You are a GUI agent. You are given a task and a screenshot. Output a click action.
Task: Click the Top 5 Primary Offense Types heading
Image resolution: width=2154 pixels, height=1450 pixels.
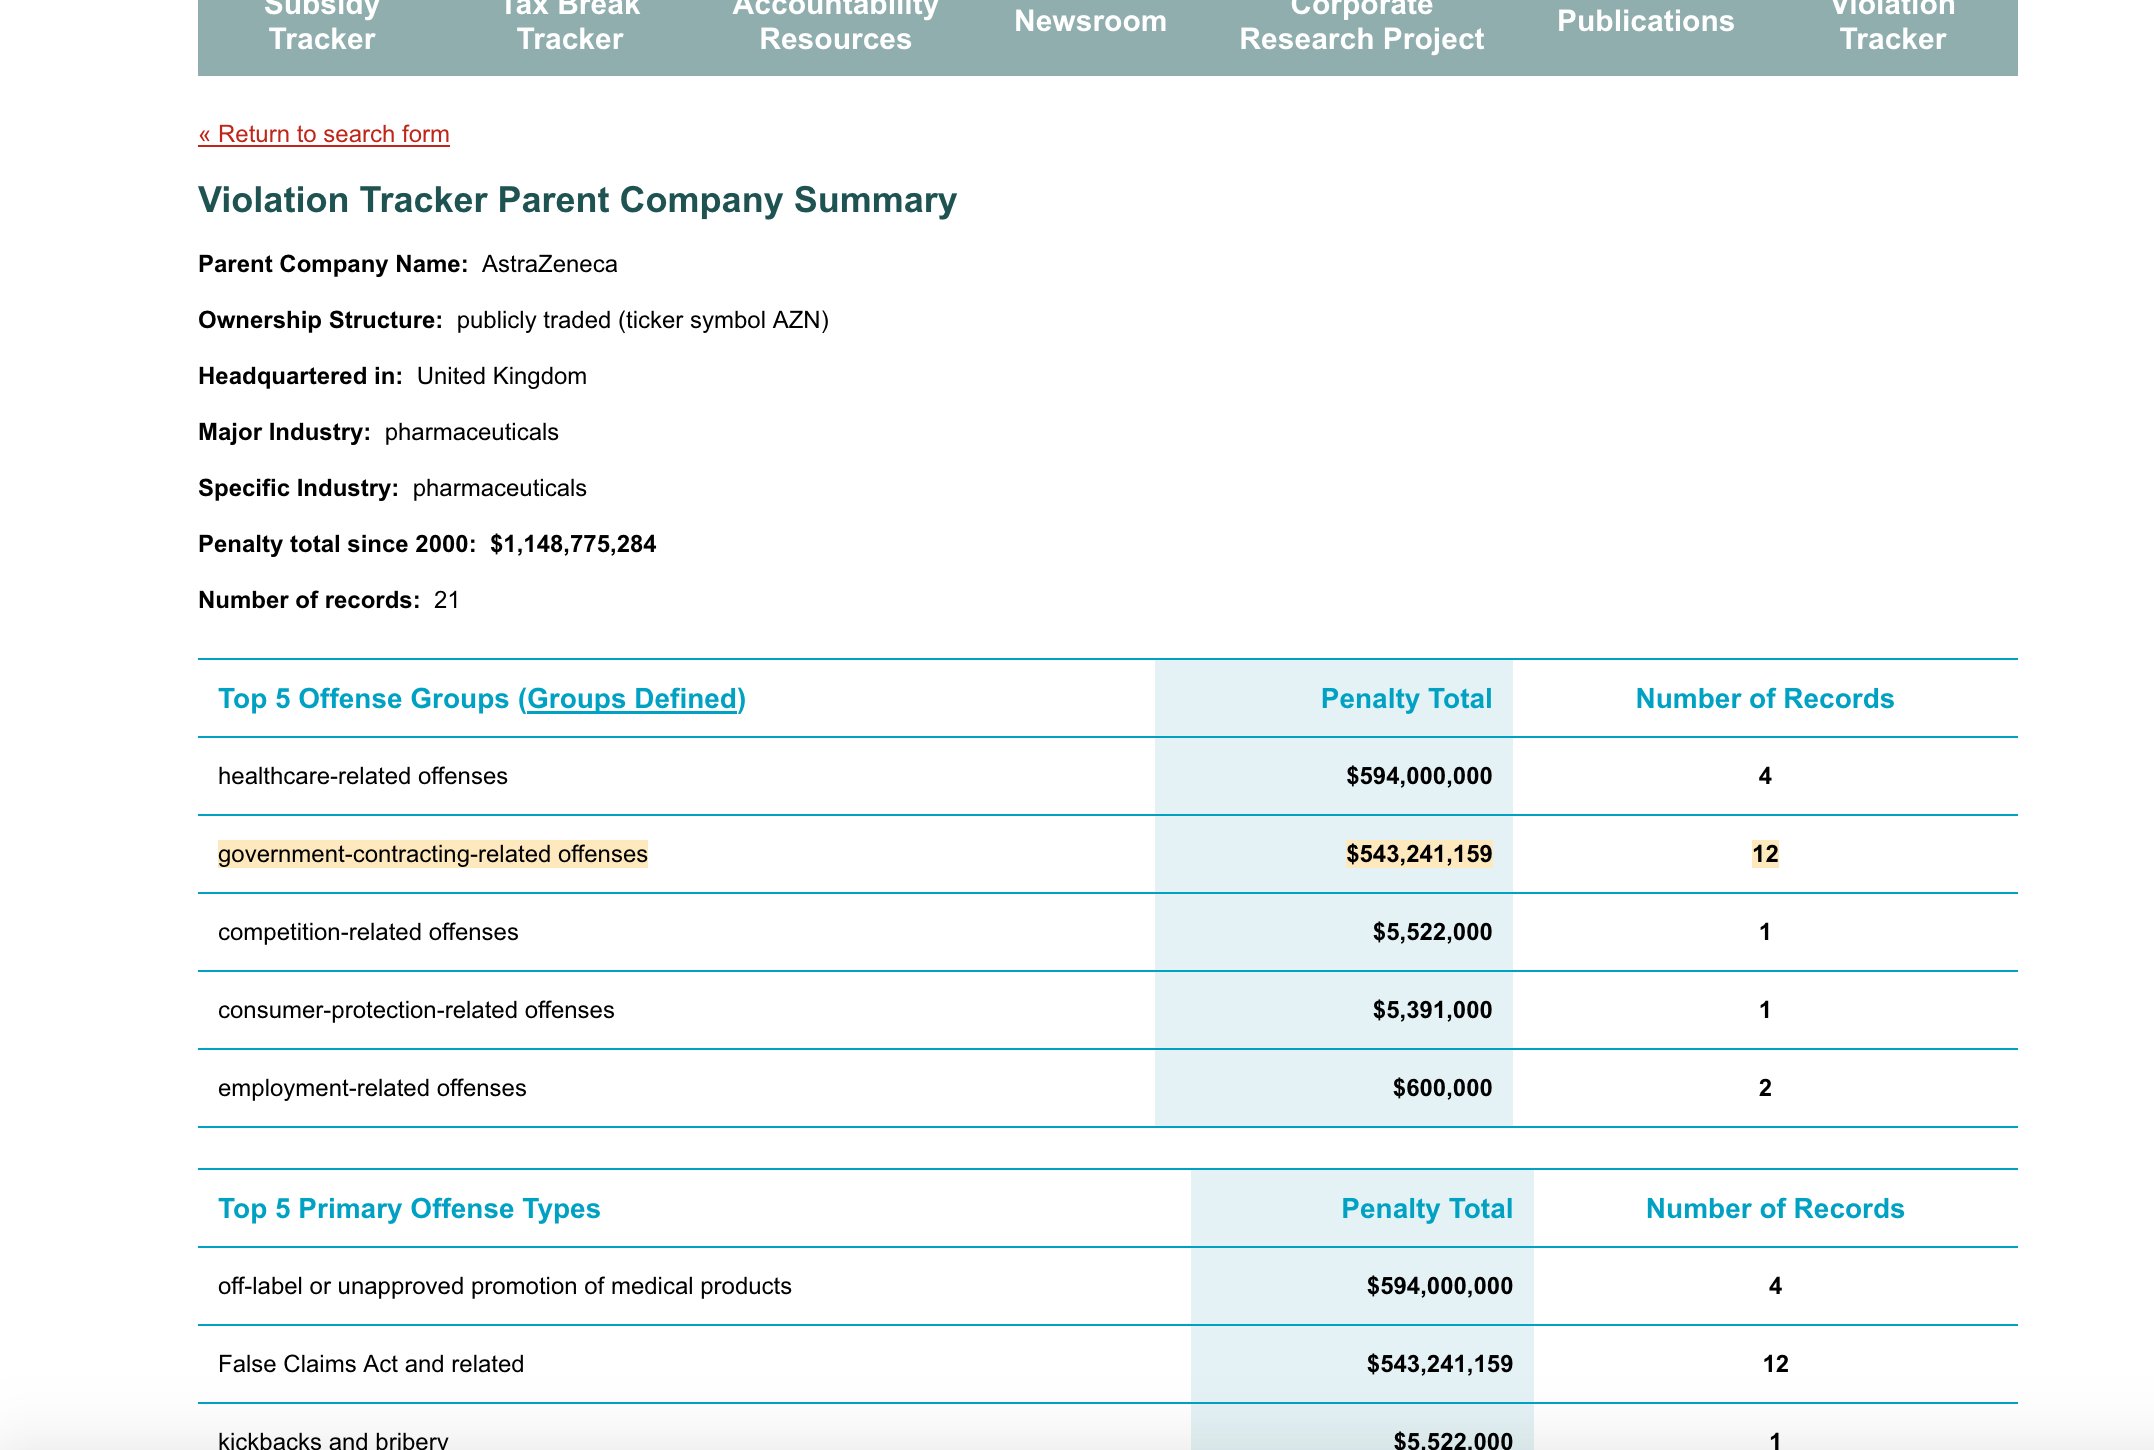pos(409,1208)
